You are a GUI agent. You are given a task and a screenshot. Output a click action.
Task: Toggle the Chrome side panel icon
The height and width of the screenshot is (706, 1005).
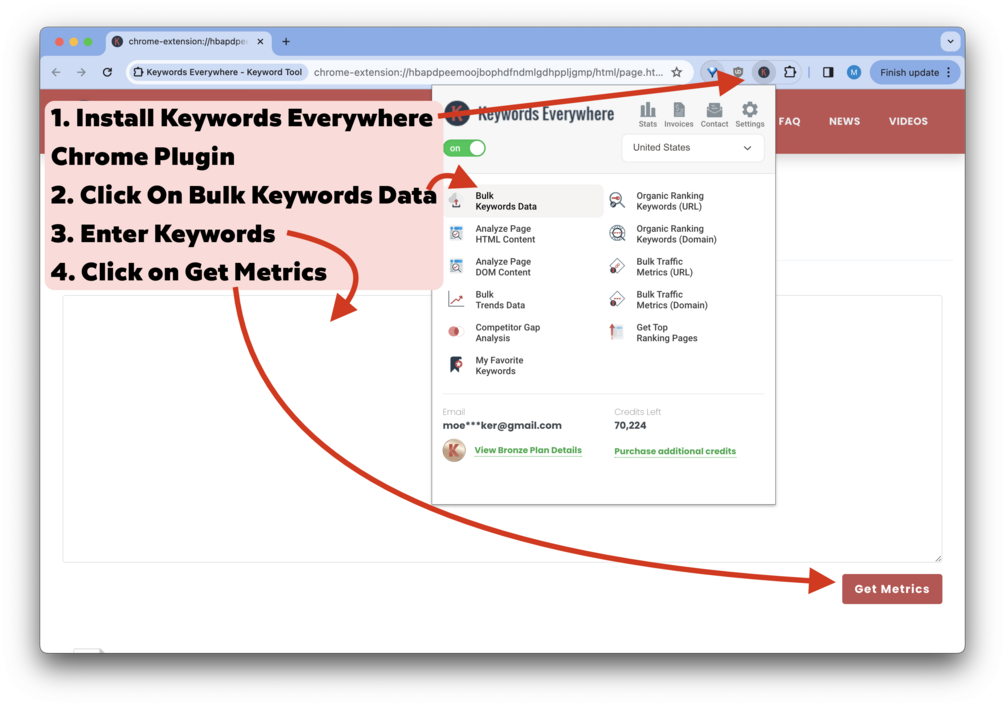tap(827, 72)
